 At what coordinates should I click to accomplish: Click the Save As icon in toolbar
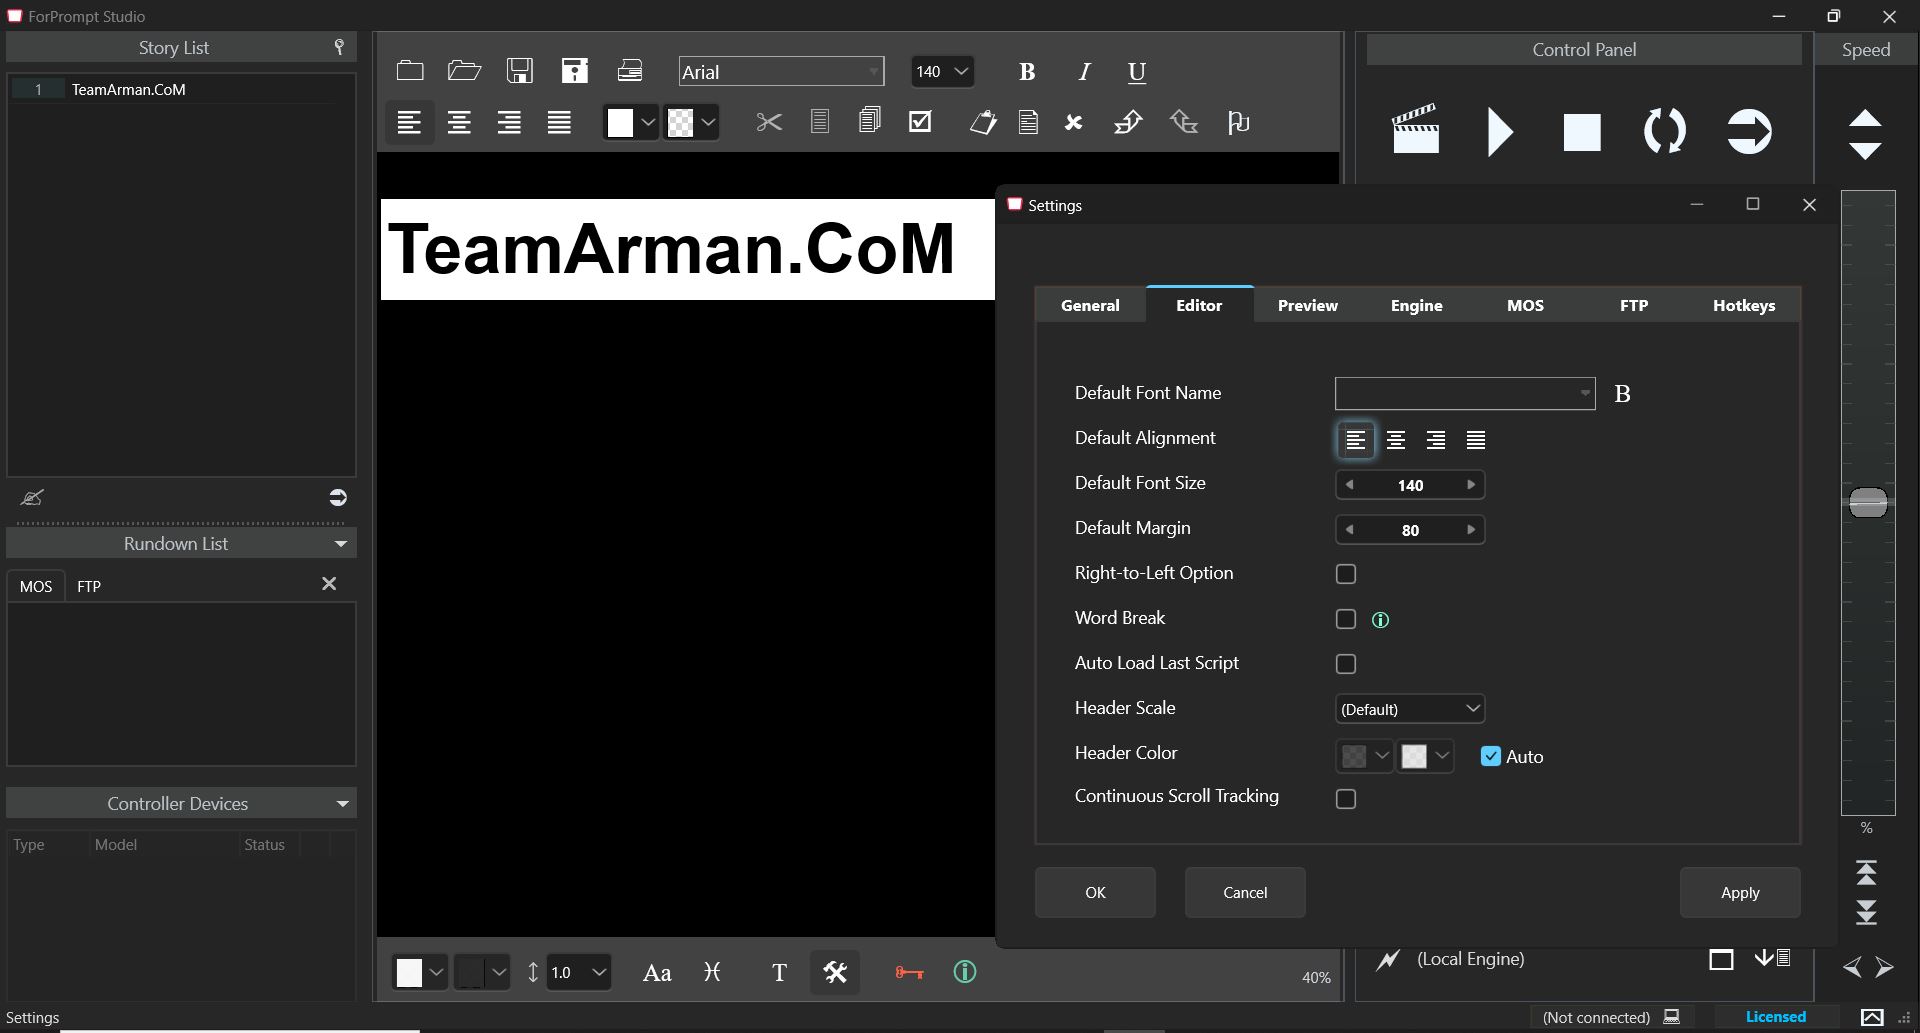(x=574, y=70)
